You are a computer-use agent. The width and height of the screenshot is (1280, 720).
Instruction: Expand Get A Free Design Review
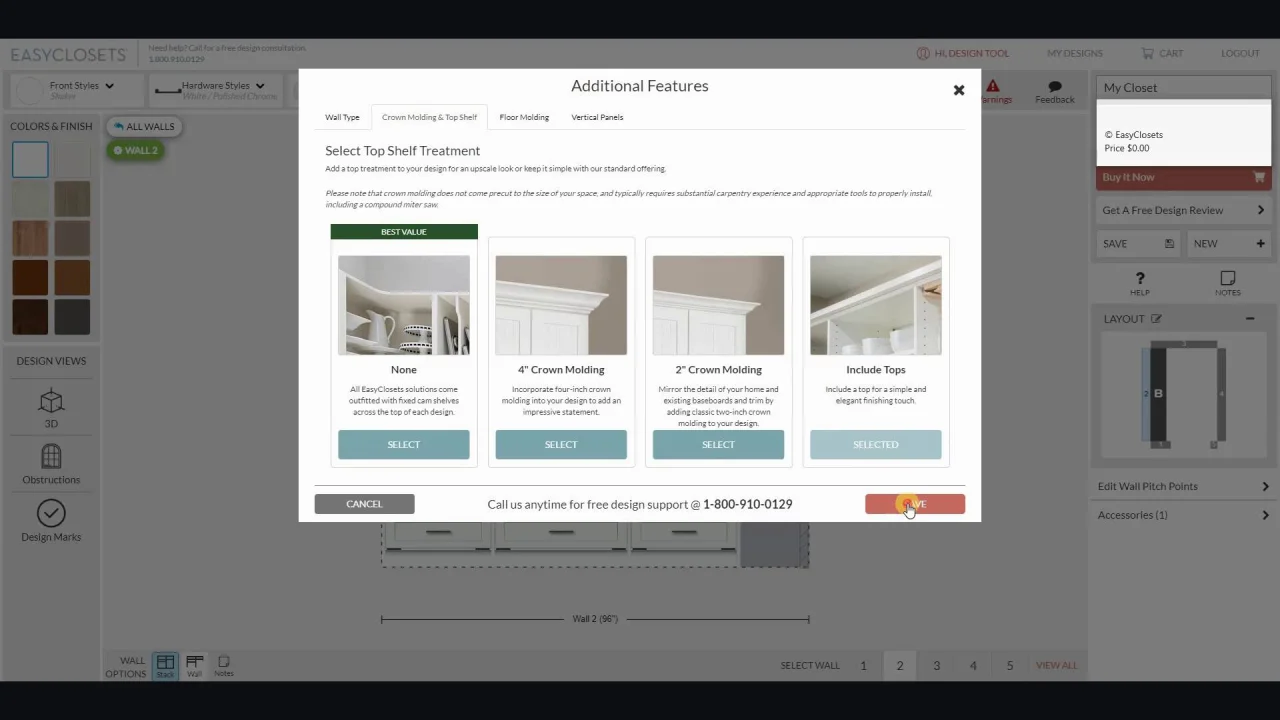pos(1183,211)
